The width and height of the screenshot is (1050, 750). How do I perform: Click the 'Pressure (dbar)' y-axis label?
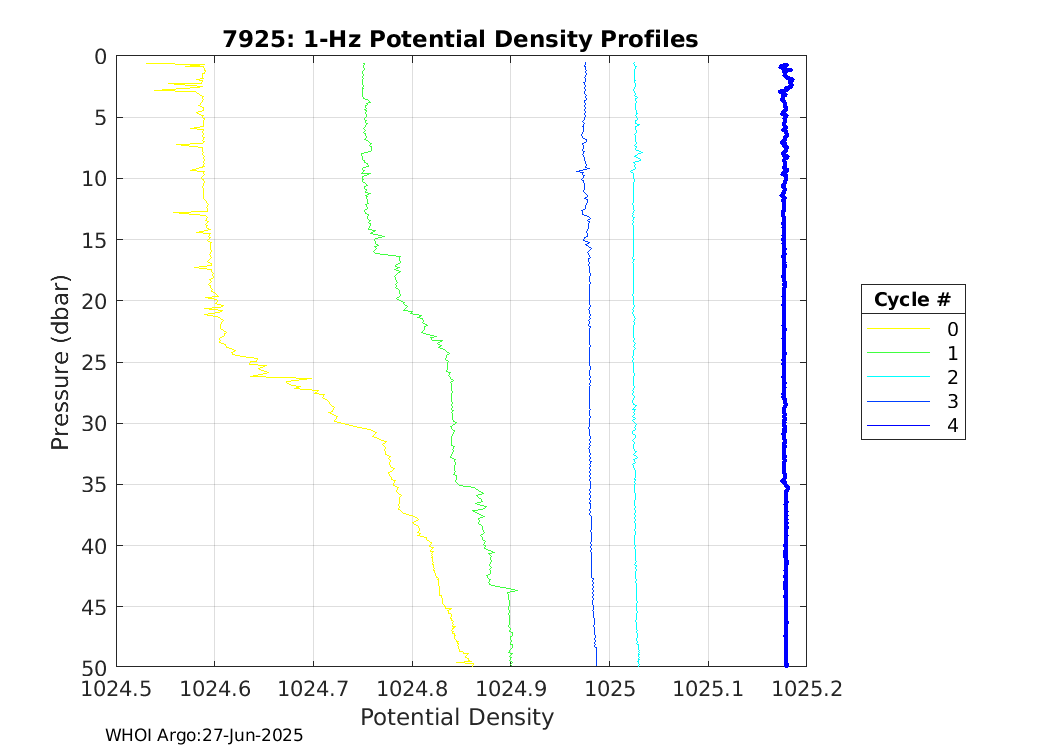pyautogui.click(x=60, y=362)
